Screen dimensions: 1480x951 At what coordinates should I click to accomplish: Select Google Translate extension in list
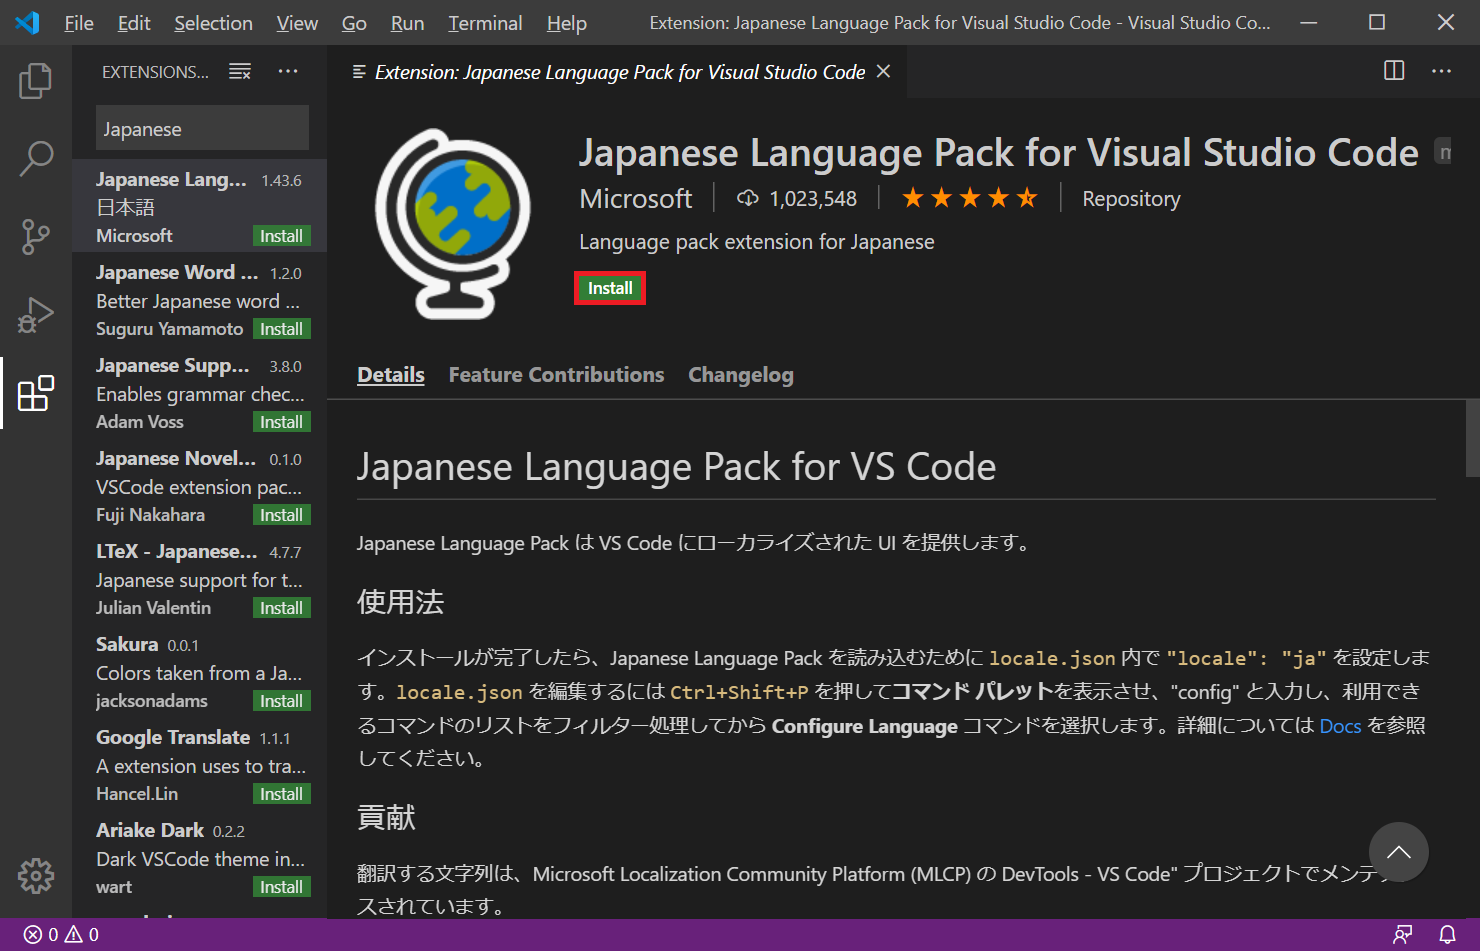(200, 764)
